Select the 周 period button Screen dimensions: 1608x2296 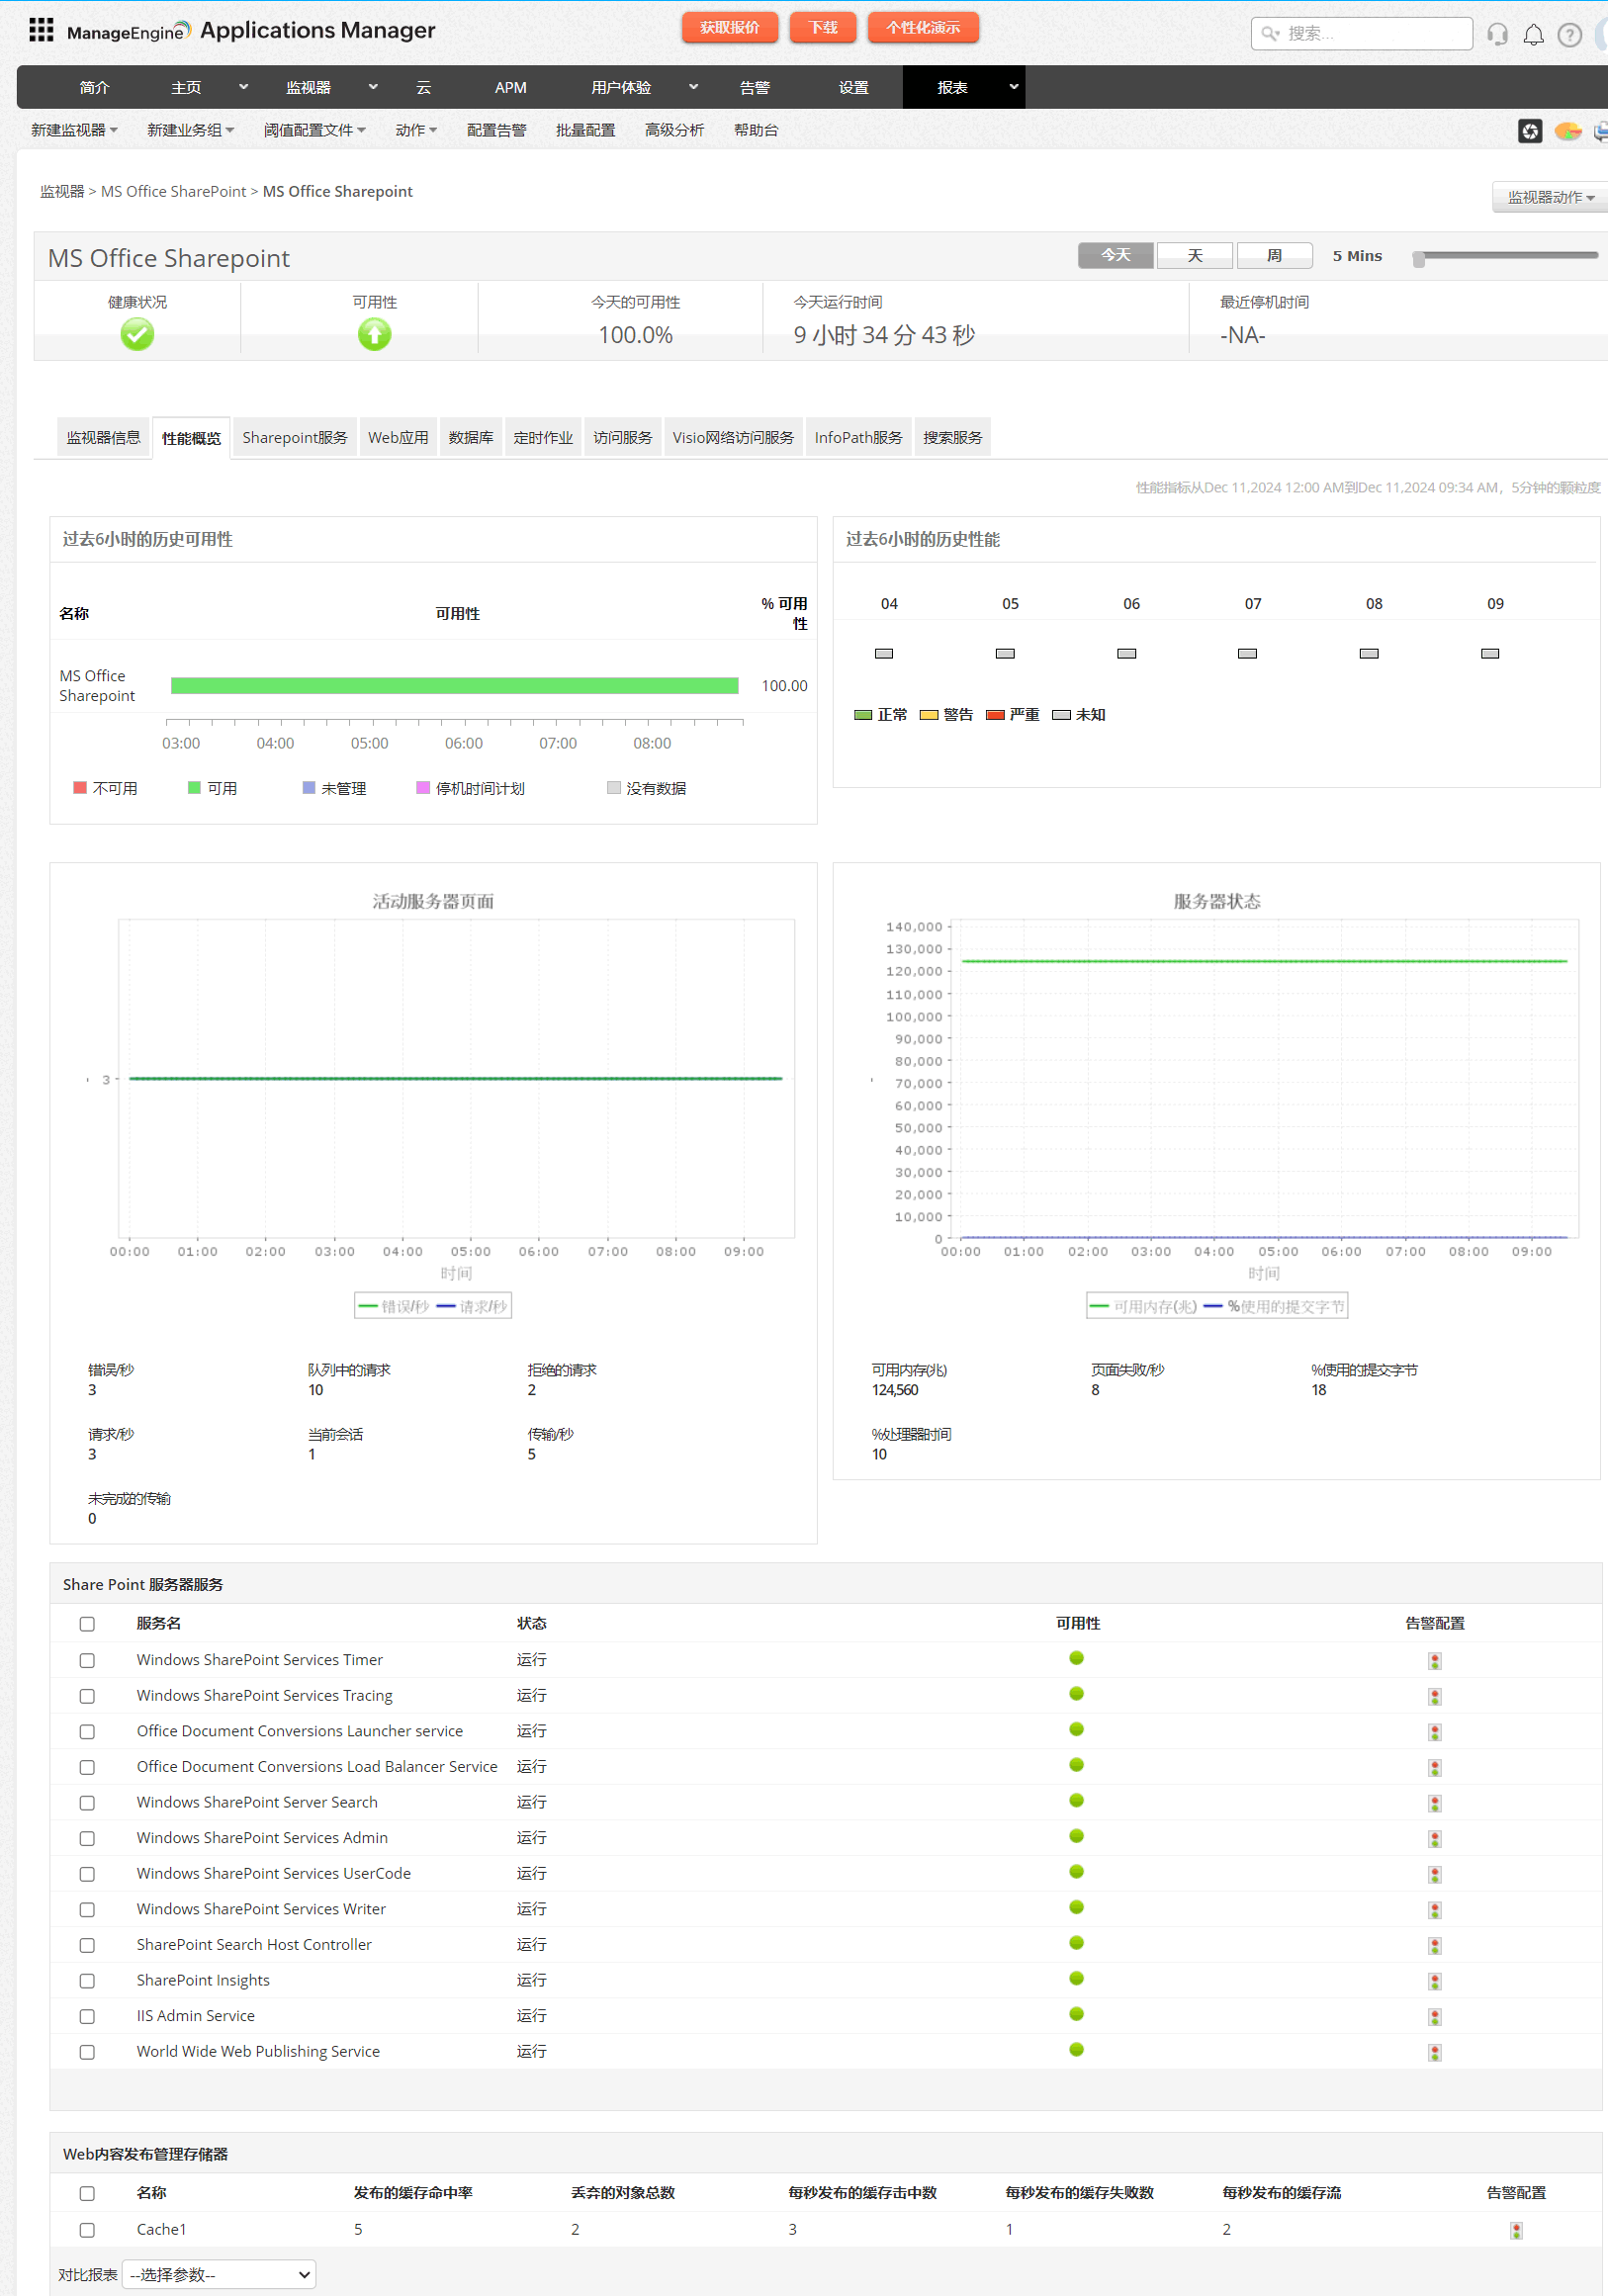pyautogui.click(x=1274, y=255)
